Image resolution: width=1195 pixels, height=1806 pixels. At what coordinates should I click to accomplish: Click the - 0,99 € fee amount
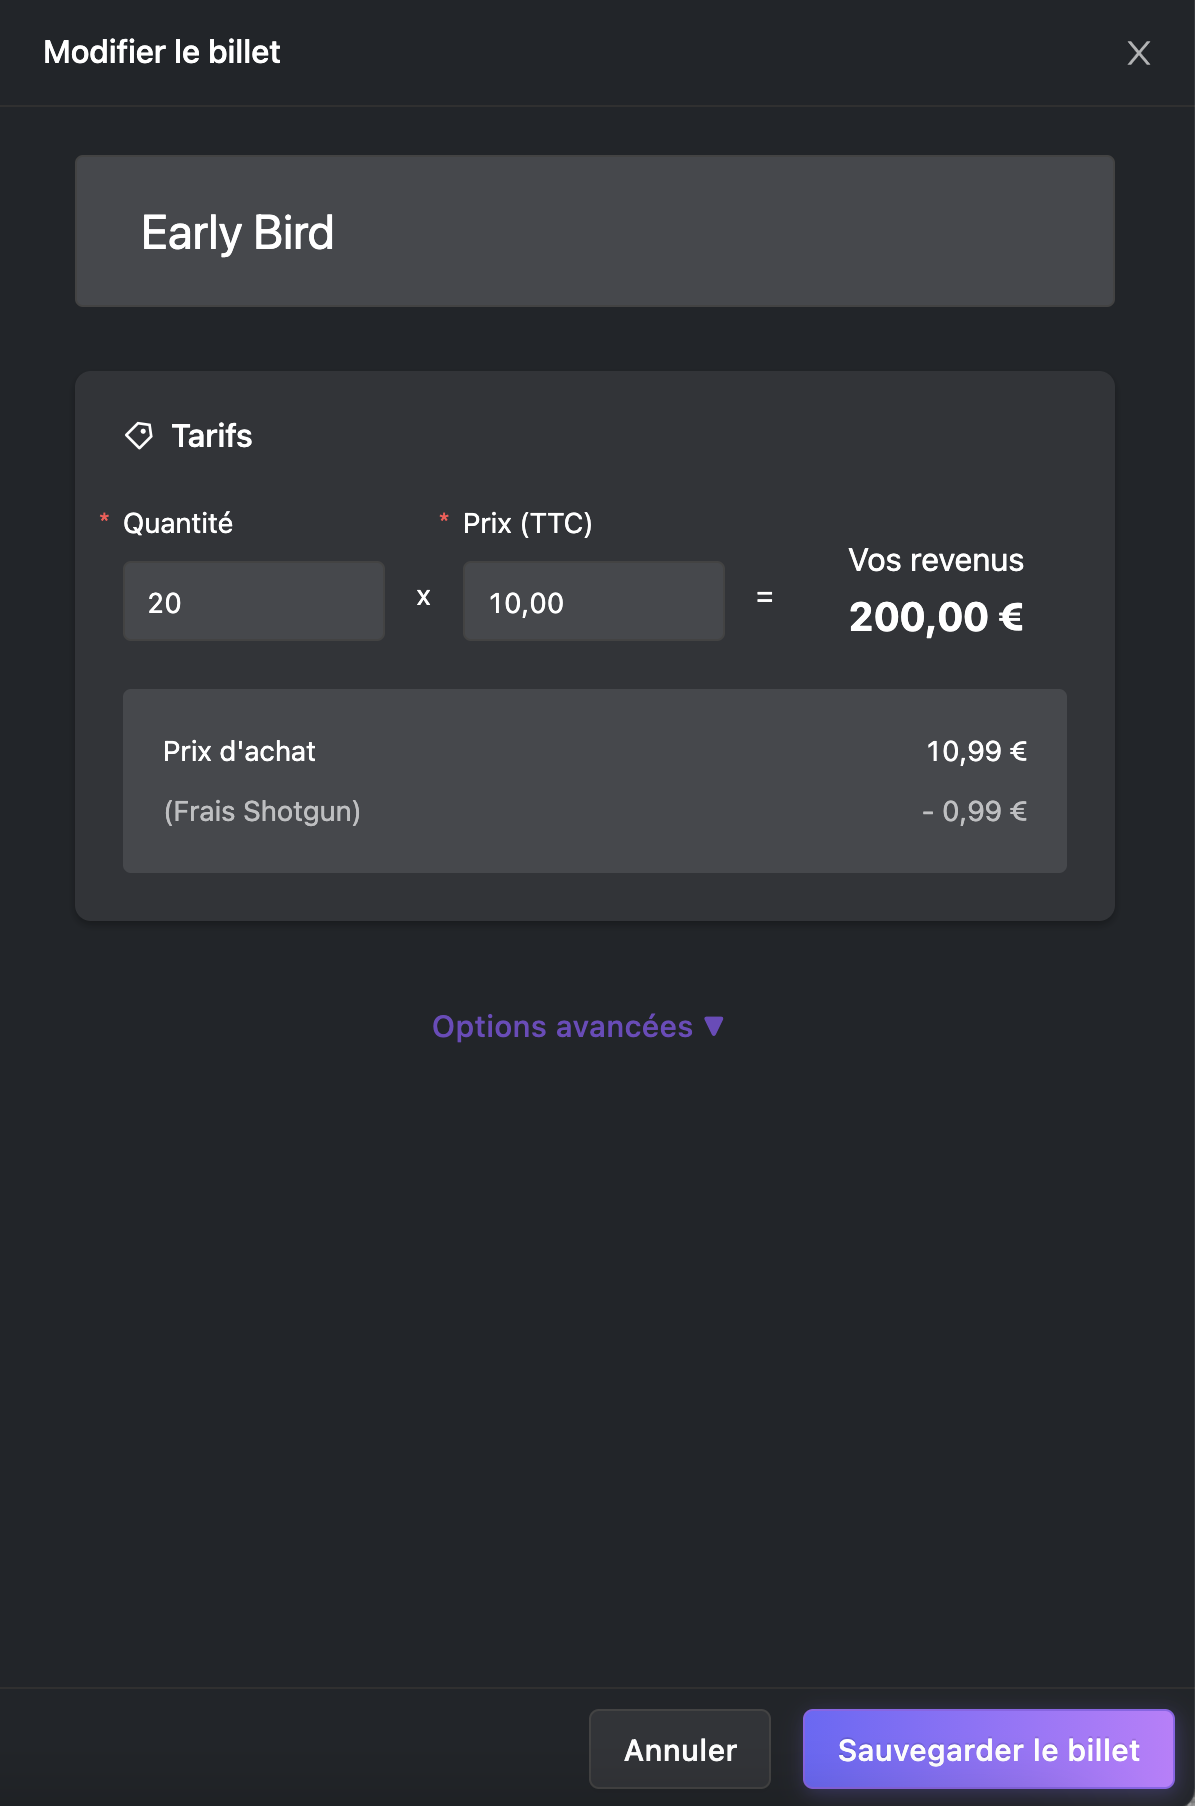(x=974, y=811)
